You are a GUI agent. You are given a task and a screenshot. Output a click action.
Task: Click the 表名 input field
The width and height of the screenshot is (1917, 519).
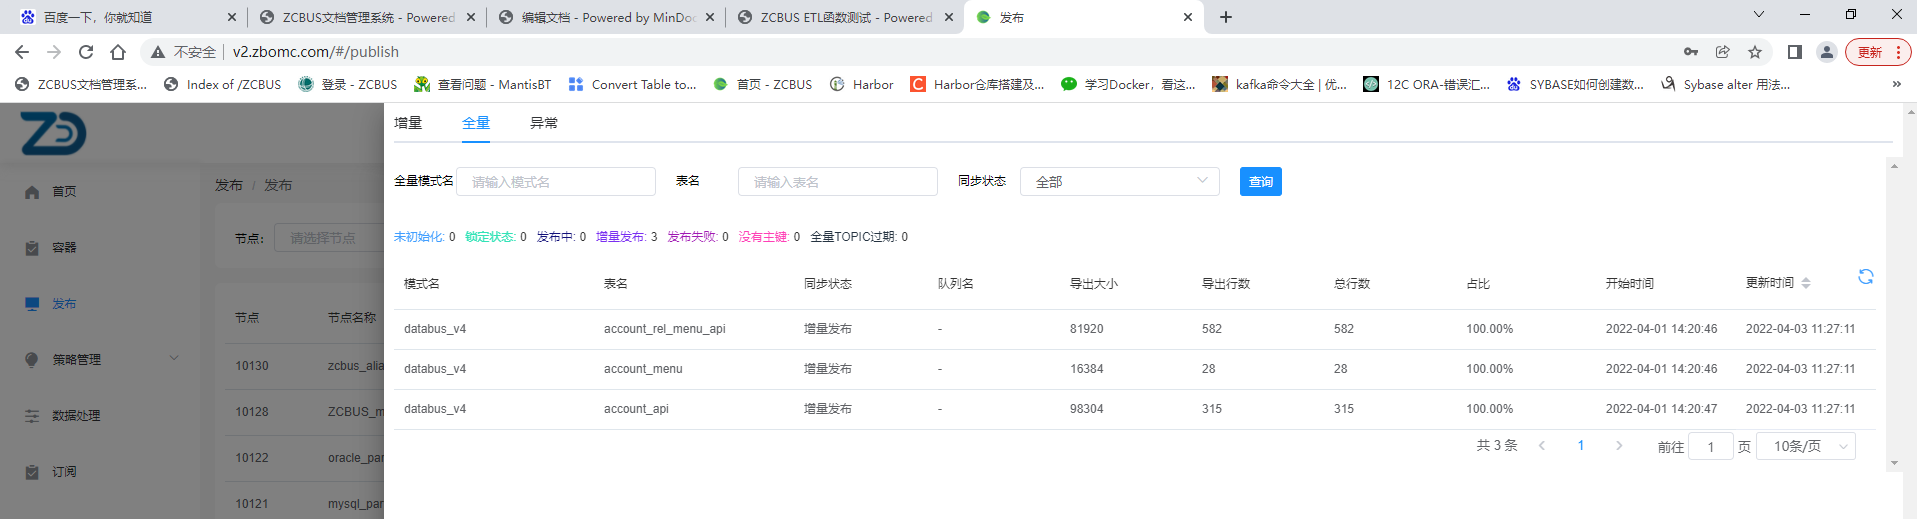click(837, 182)
